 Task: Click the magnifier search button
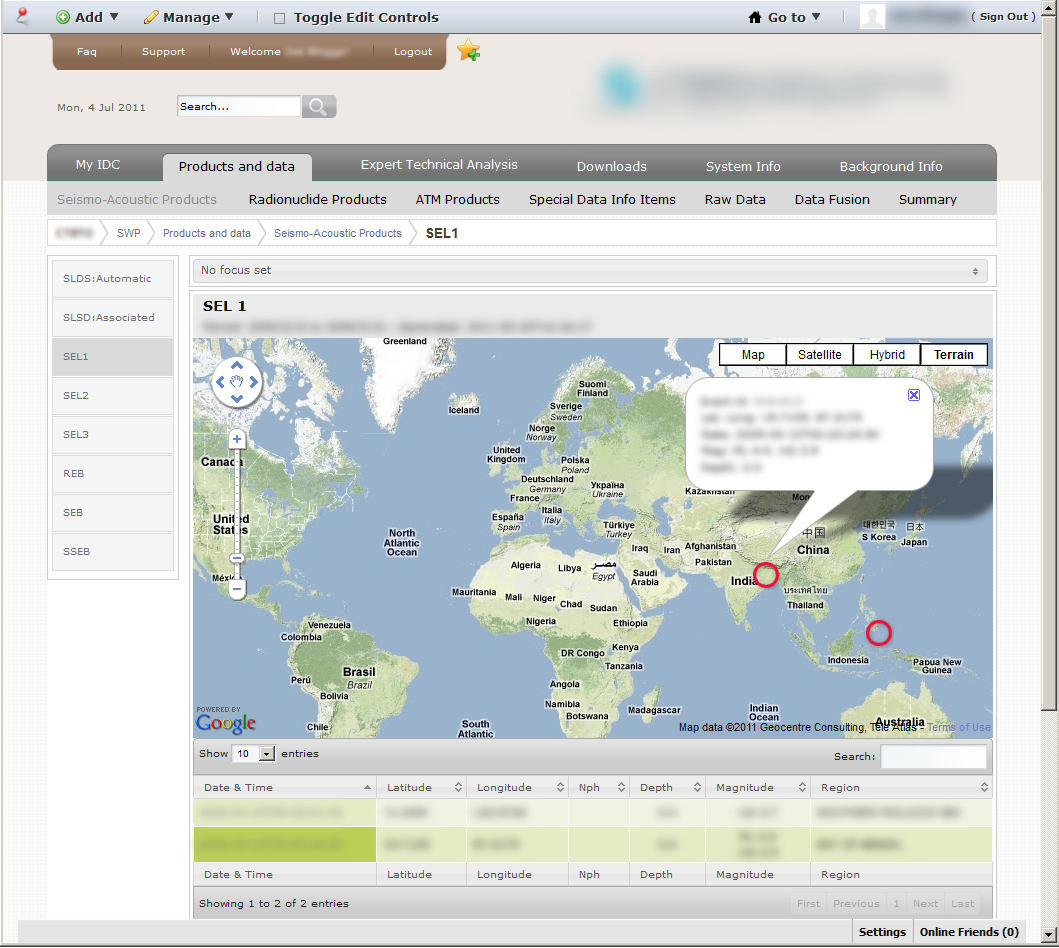click(x=319, y=107)
